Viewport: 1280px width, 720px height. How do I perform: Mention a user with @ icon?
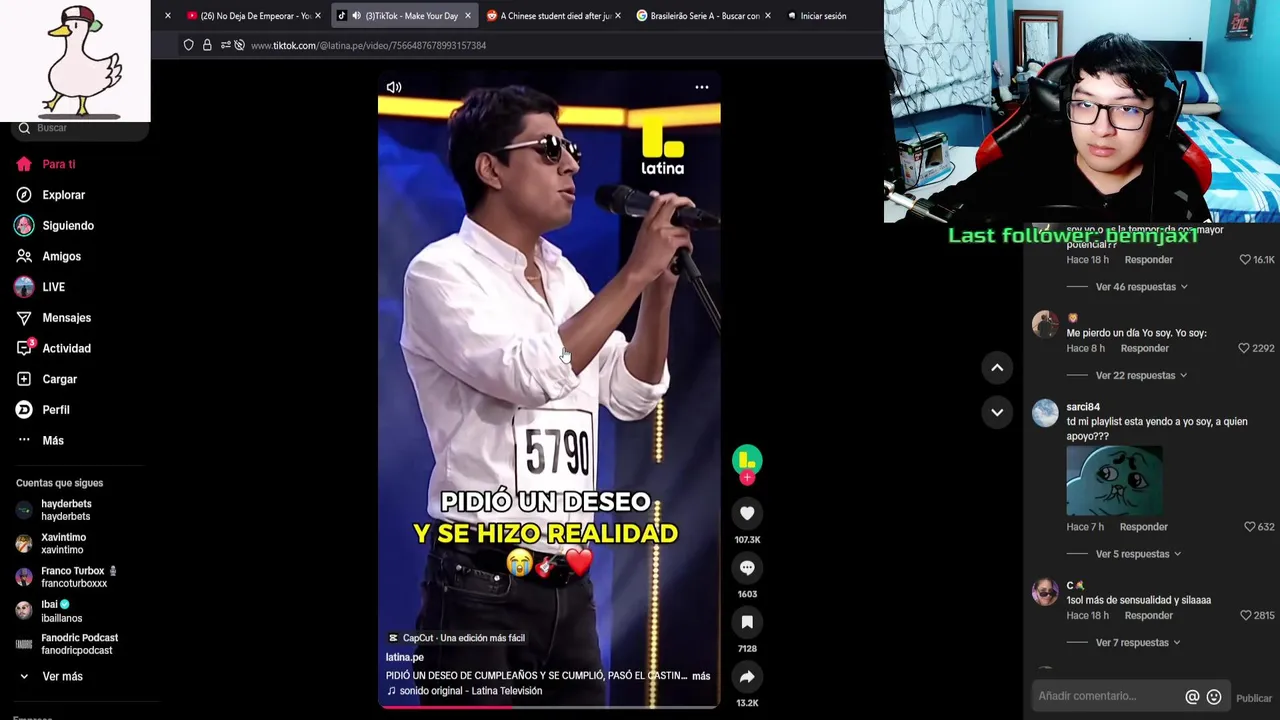(1192, 697)
